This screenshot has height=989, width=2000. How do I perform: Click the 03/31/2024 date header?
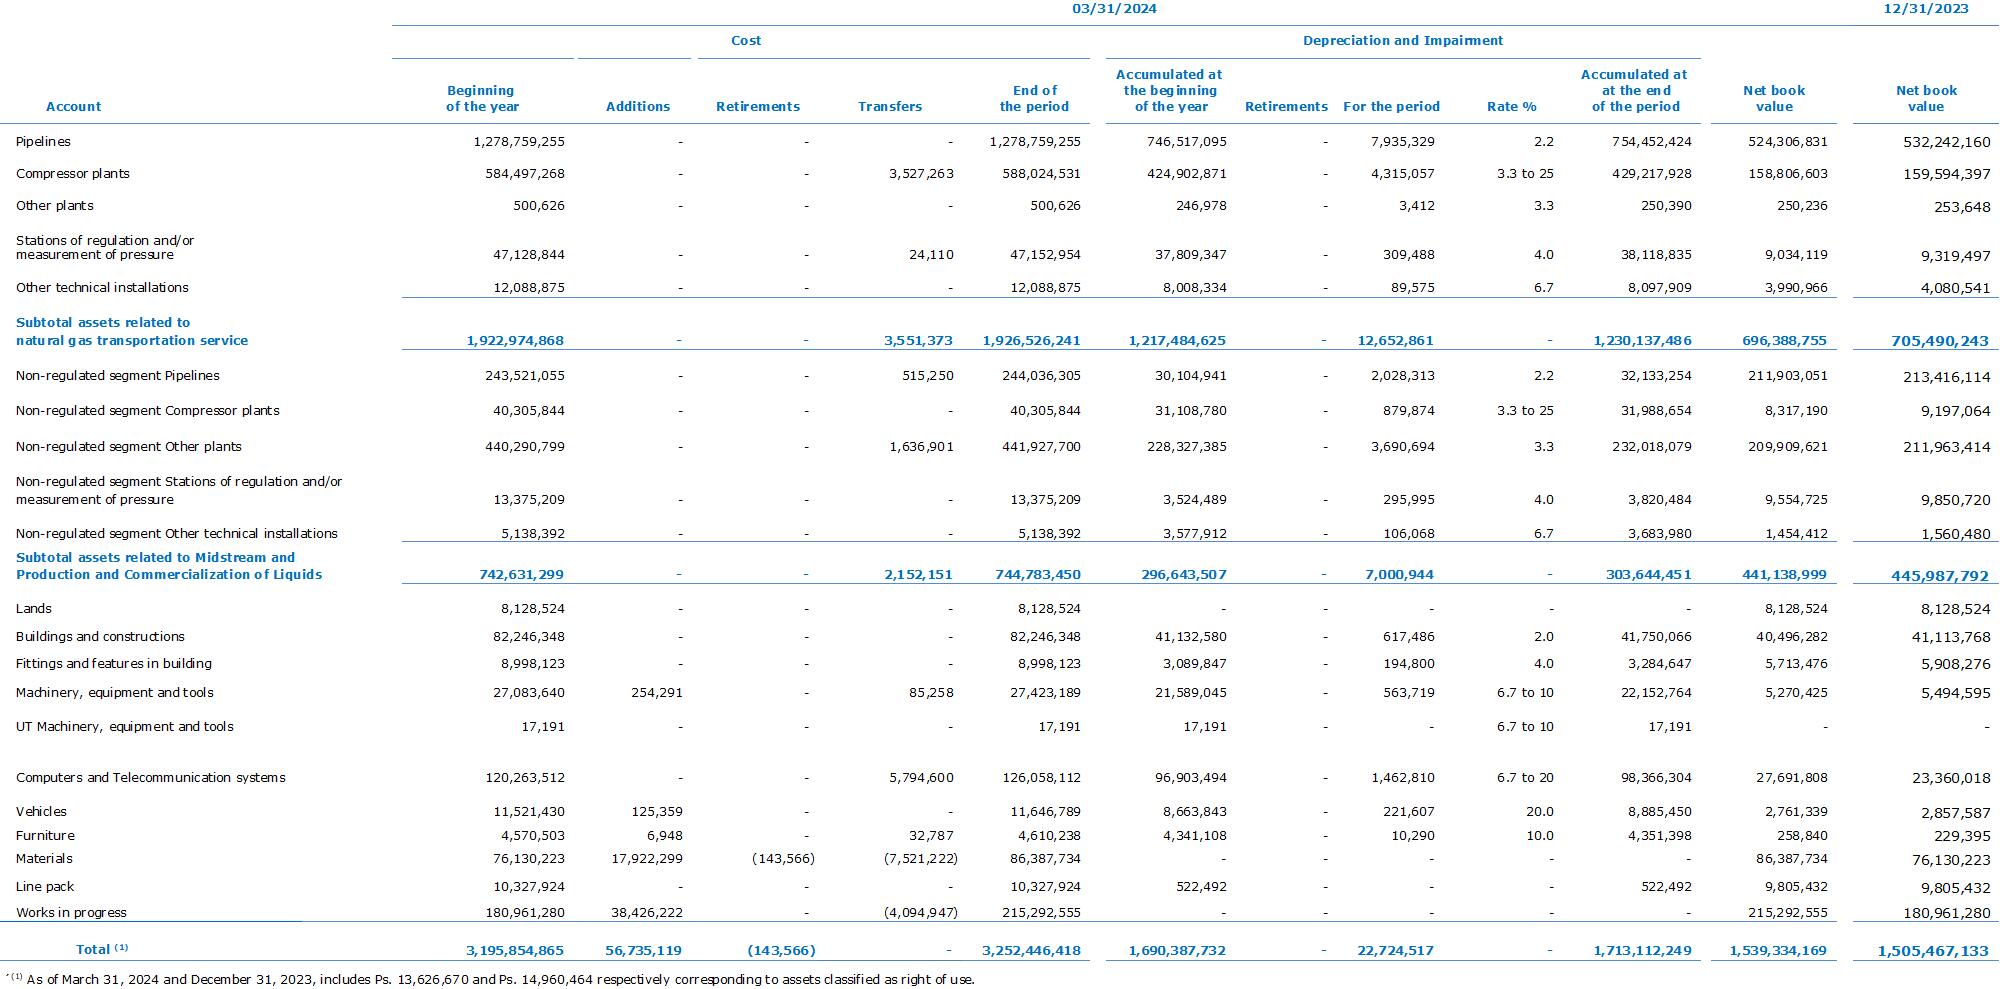1114,9
